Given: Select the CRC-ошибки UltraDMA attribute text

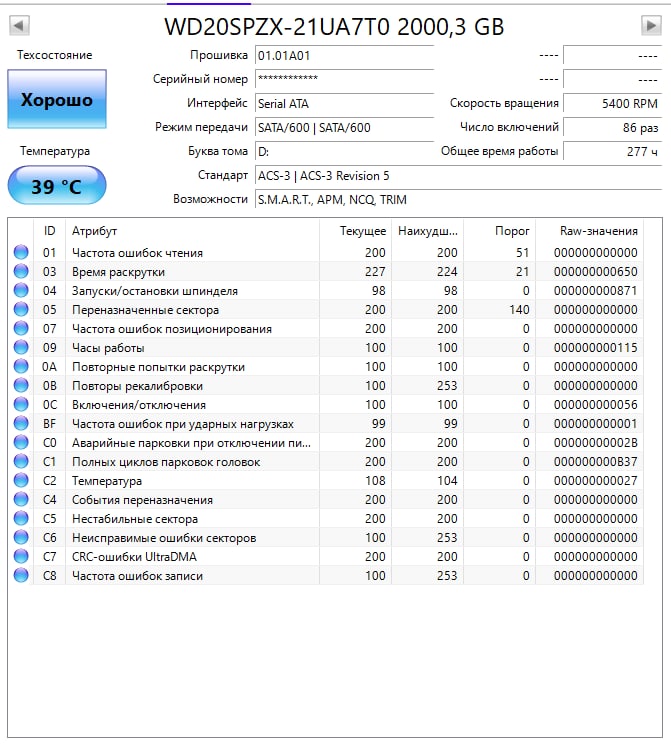Looking at the screenshot, I should pos(134,557).
